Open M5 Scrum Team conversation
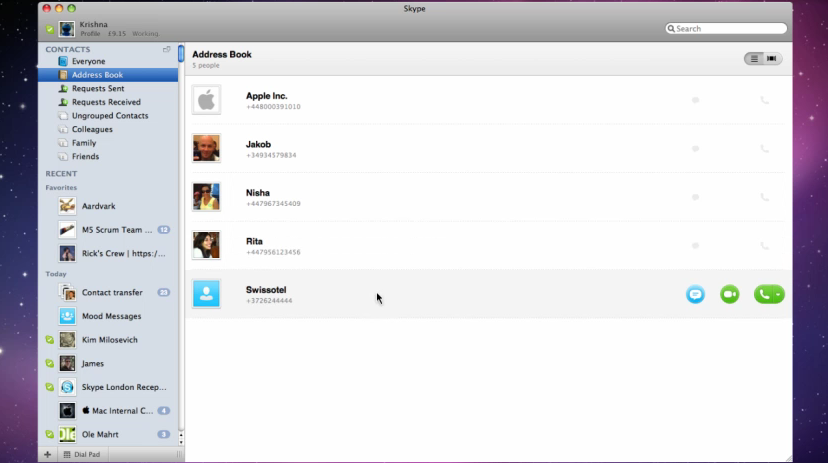The width and height of the screenshot is (828, 463). pos(108,230)
